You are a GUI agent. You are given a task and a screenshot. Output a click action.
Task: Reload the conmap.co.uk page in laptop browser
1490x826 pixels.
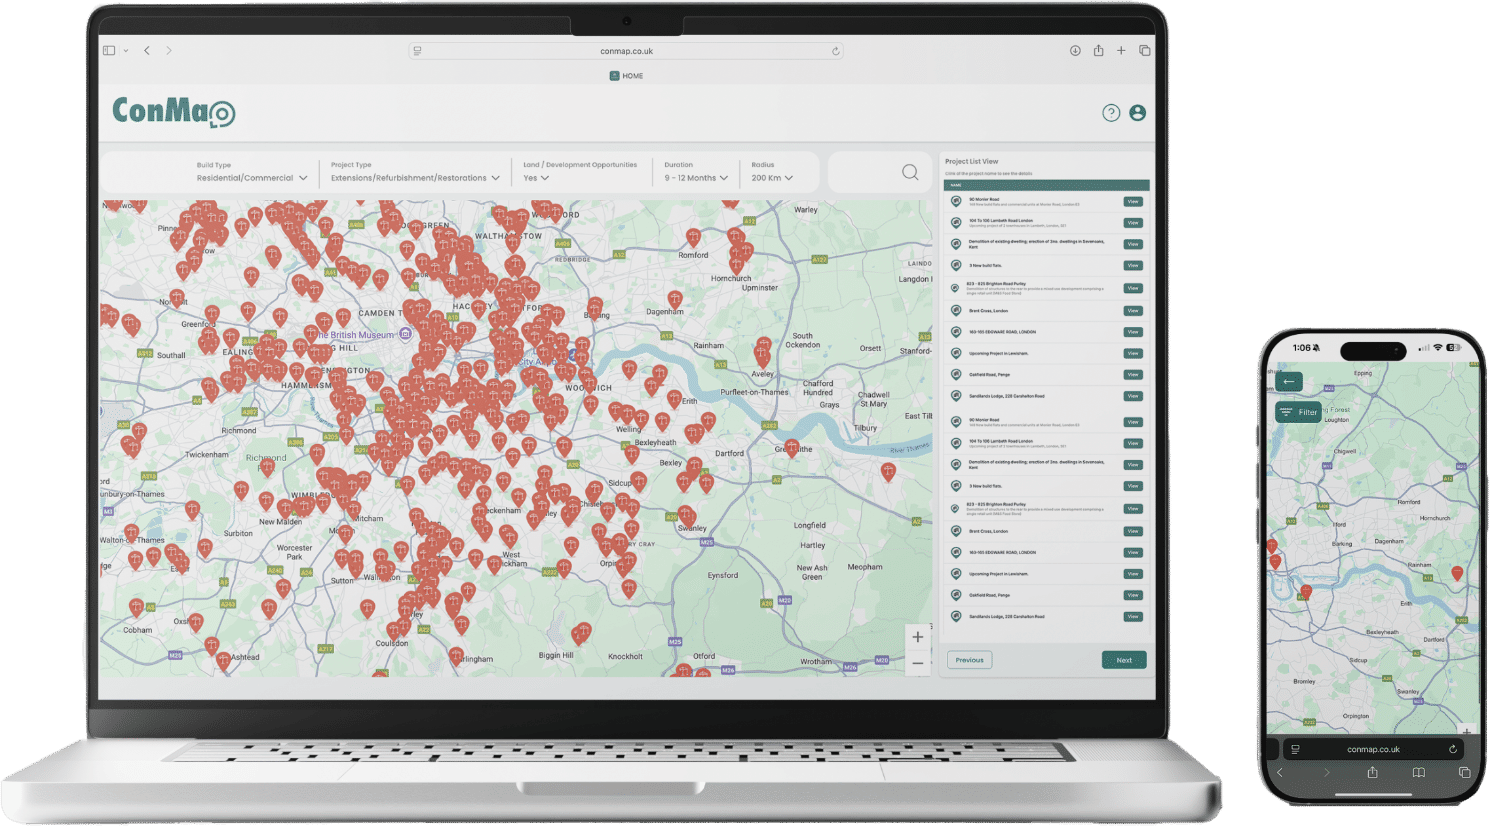pyautogui.click(x=835, y=51)
